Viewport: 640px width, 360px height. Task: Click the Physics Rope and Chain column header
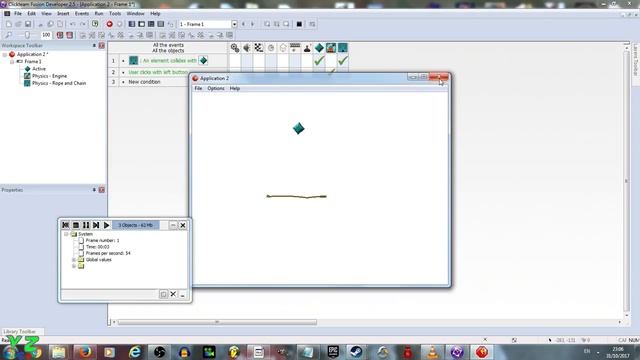(343, 48)
